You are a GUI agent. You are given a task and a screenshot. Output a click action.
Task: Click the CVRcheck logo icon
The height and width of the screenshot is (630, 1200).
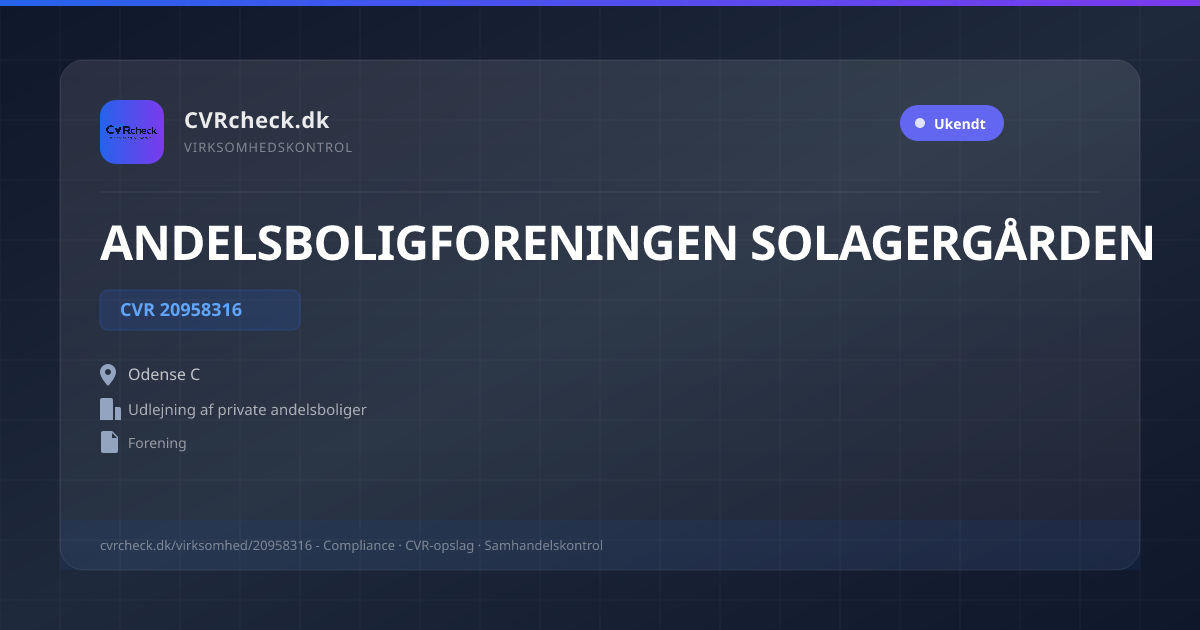click(132, 132)
